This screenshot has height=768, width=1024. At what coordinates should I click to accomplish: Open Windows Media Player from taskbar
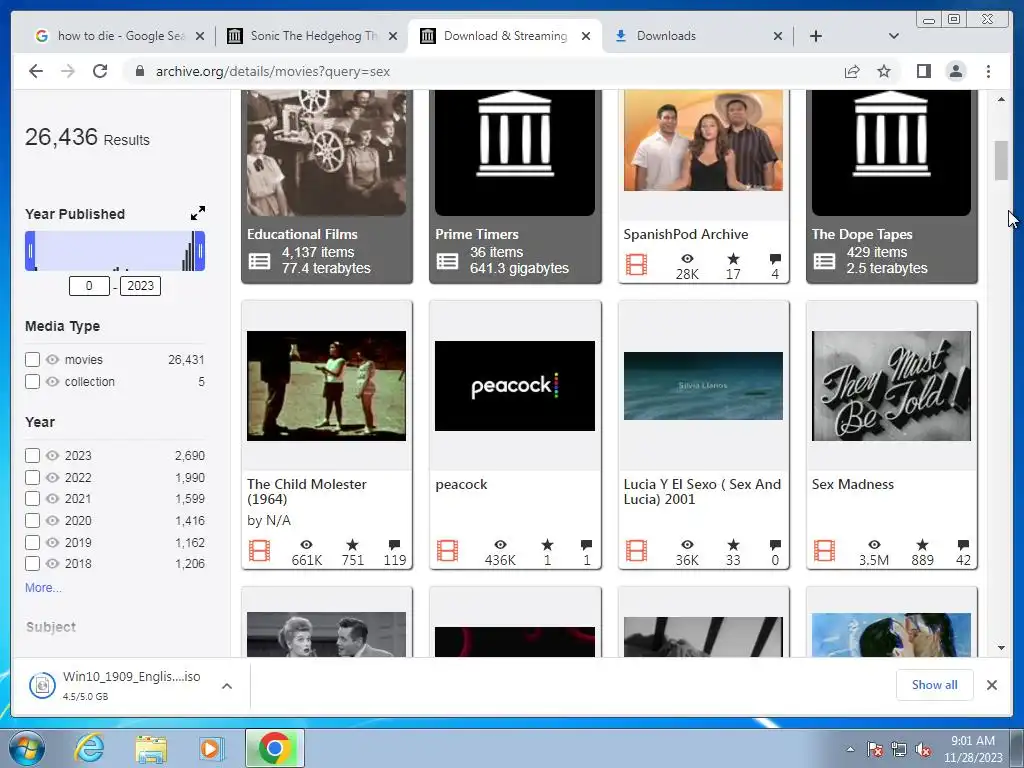[211, 748]
